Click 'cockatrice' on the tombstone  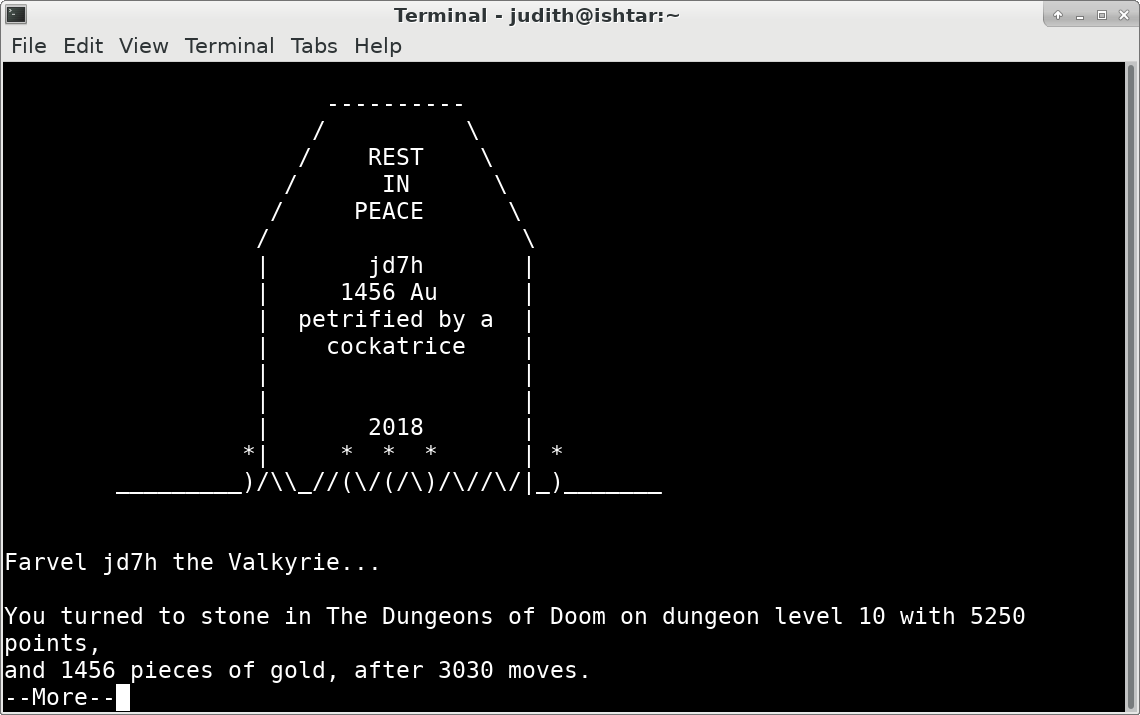click(x=396, y=346)
